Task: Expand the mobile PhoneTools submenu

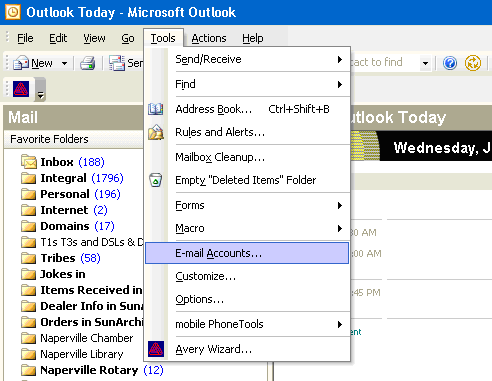Action: [340, 324]
